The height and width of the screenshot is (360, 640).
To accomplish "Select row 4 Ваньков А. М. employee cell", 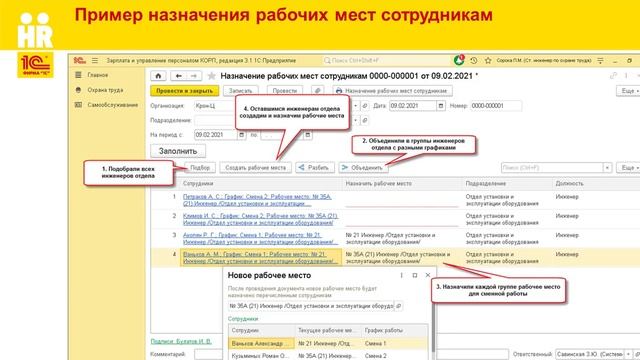I will tap(261, 258).
